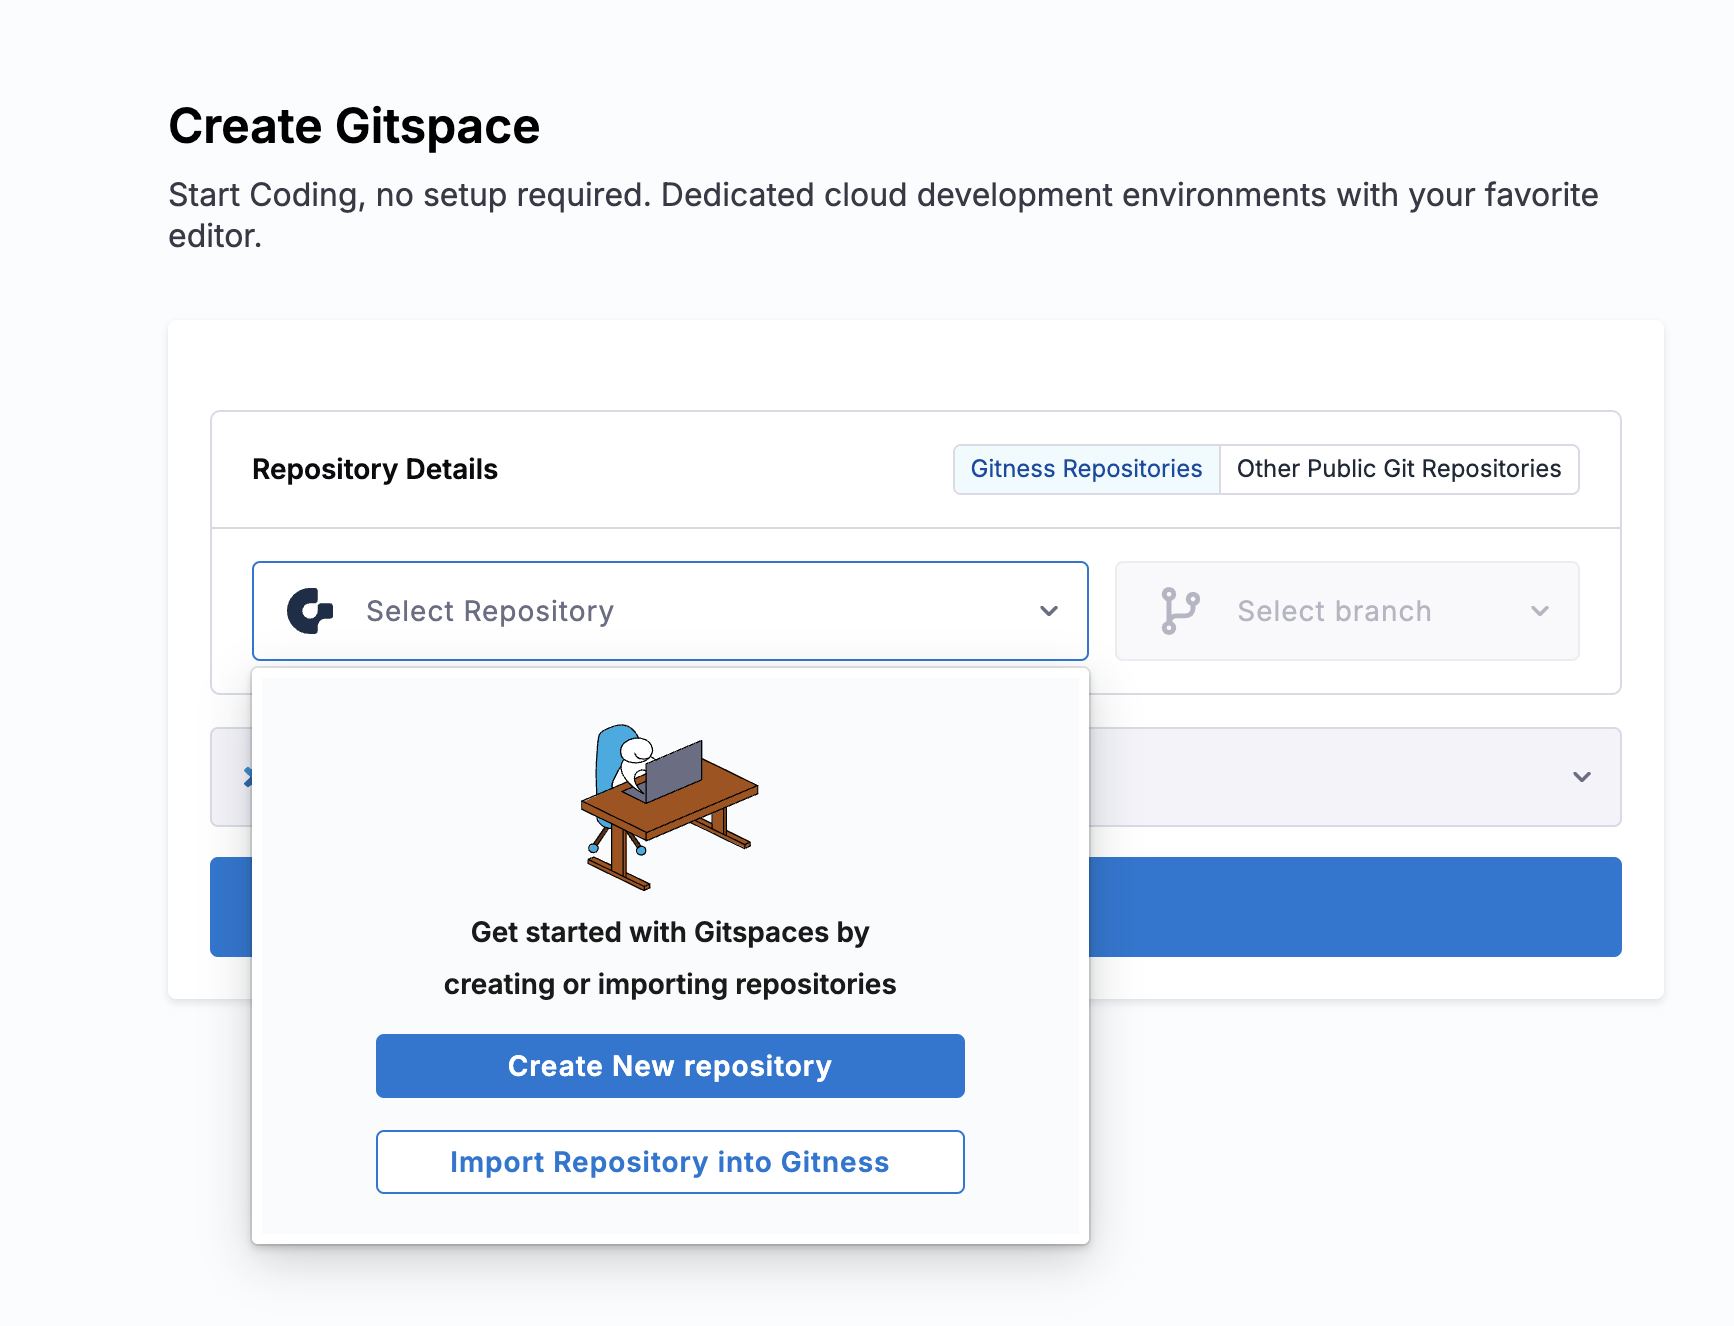Click the desk illustration in the popup
This screenshot has height=1326, width=1734.
pyautogui.click(x=669, y=807)
